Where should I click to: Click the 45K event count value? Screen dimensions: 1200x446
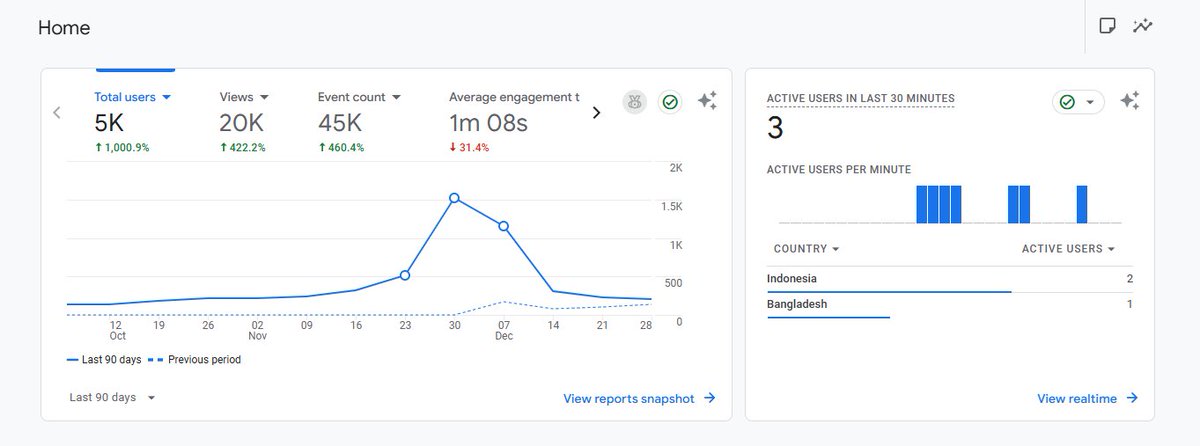[340, 124]
